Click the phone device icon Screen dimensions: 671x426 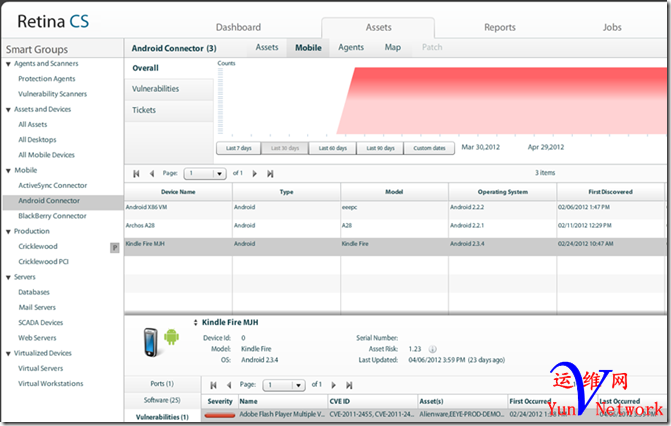148,341
